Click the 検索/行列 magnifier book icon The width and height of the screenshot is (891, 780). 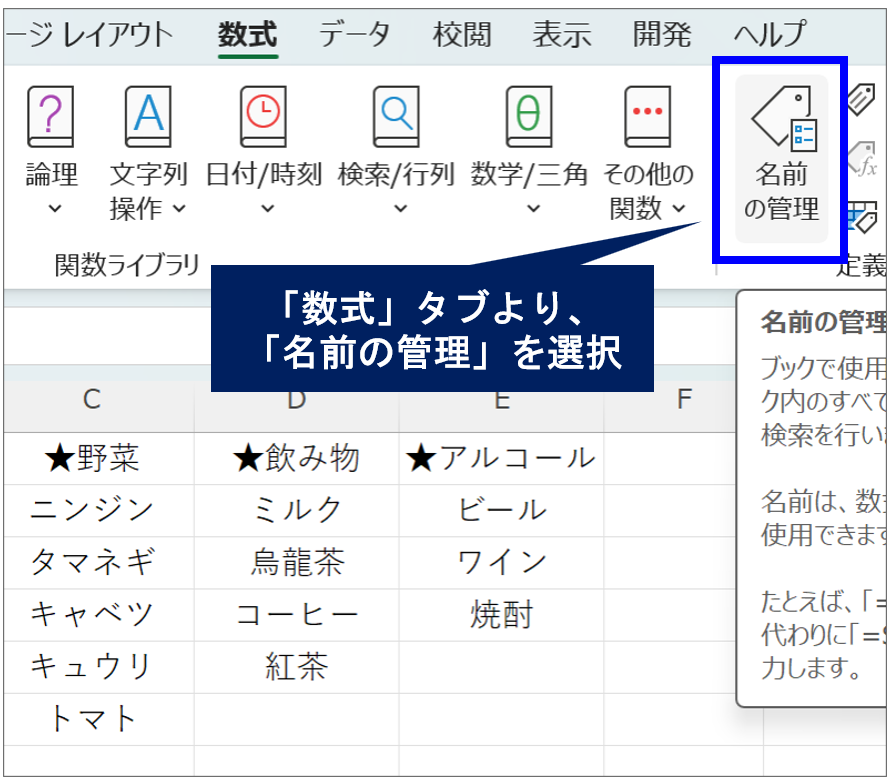pos(396,117)
